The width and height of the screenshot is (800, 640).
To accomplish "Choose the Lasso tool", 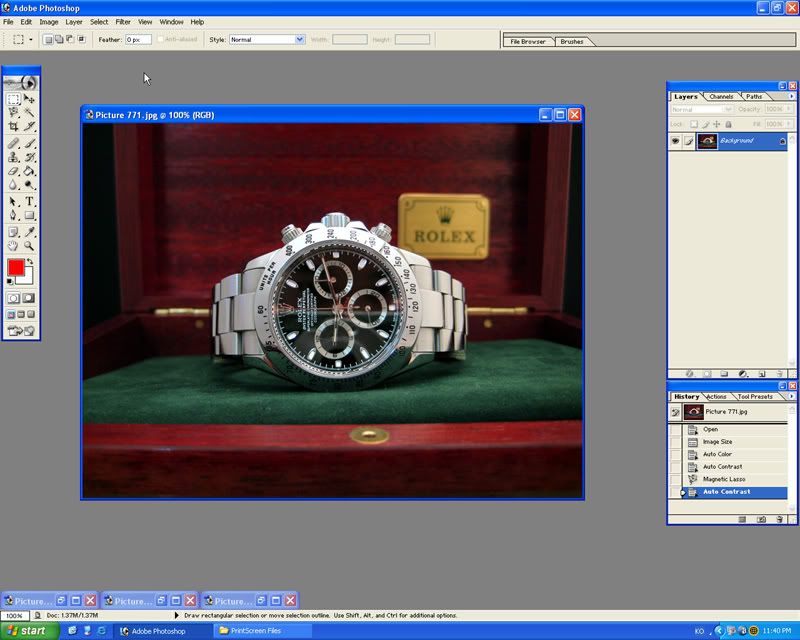I will click(13, 112).
